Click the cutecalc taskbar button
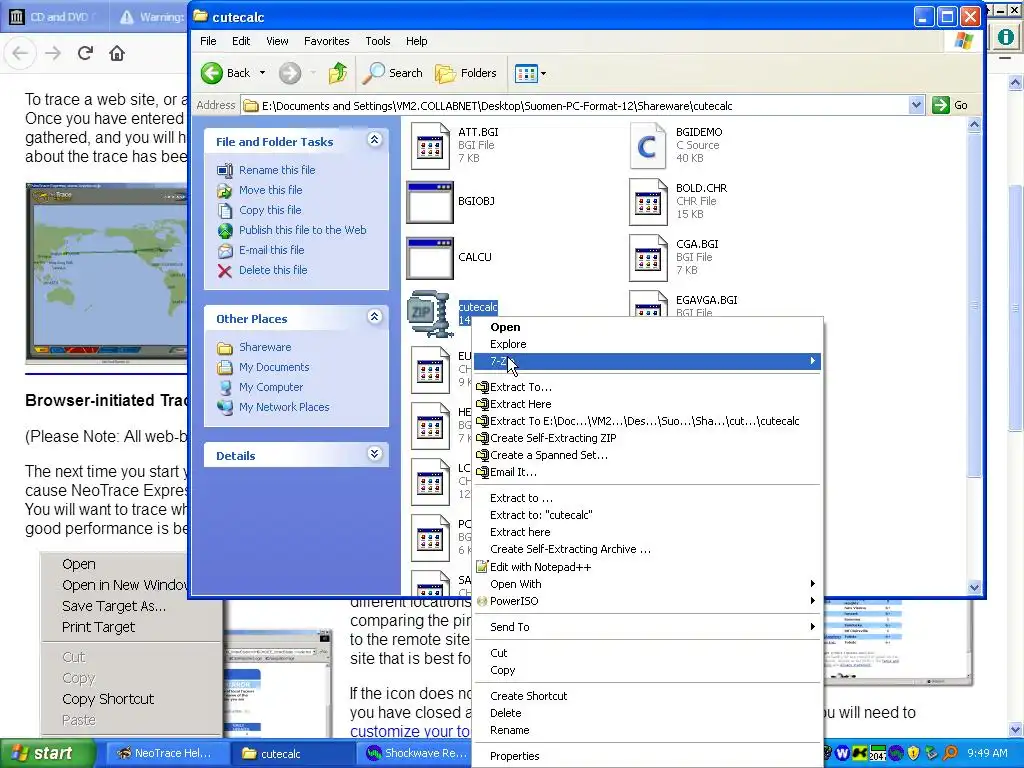The width and height of the screenshot is (1024, 768). click(294, 754)
